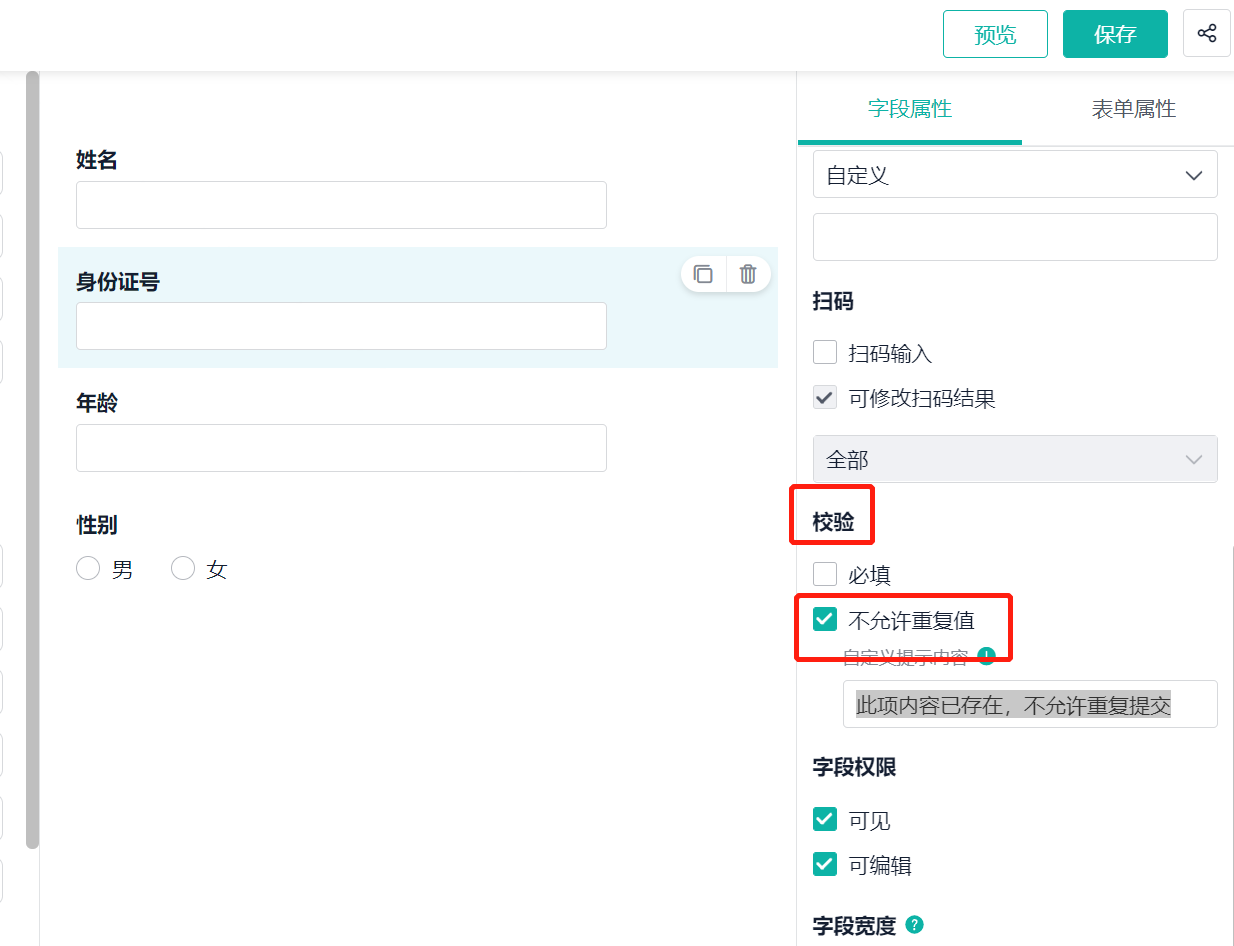
Task: Switch to 字段属性 tab
Action: click(910, 109)
